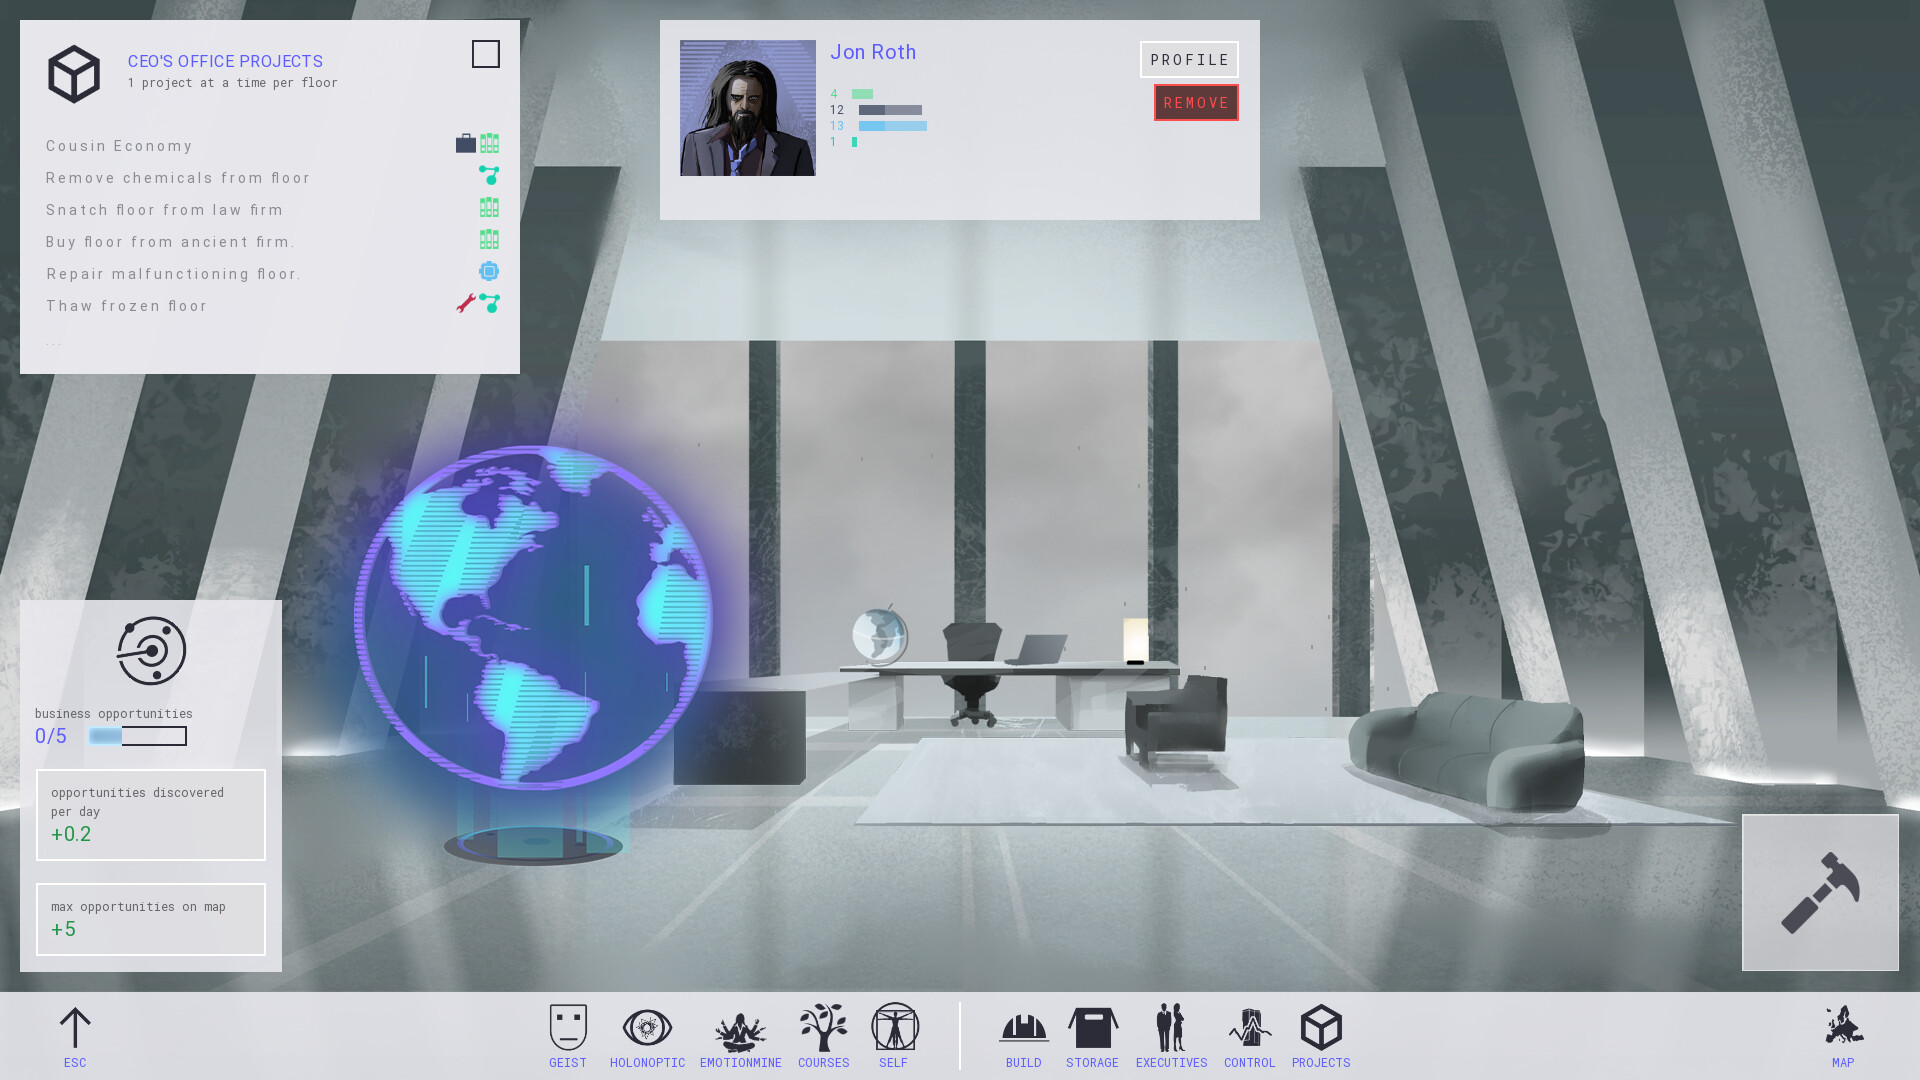Viewport: 1920px width, 1080px height.
Task: Click the business opportunities progress bar
Action: point(138,736)
